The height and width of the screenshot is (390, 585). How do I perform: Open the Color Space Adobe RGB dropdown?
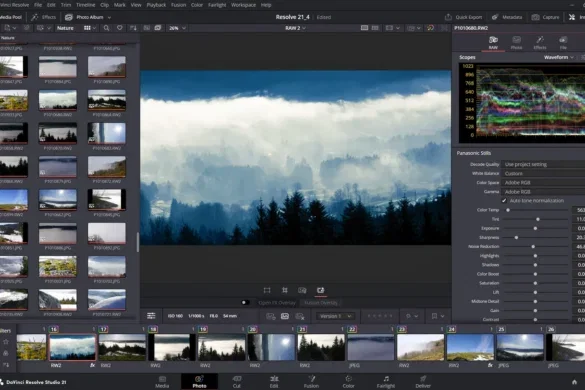[543, 182]
